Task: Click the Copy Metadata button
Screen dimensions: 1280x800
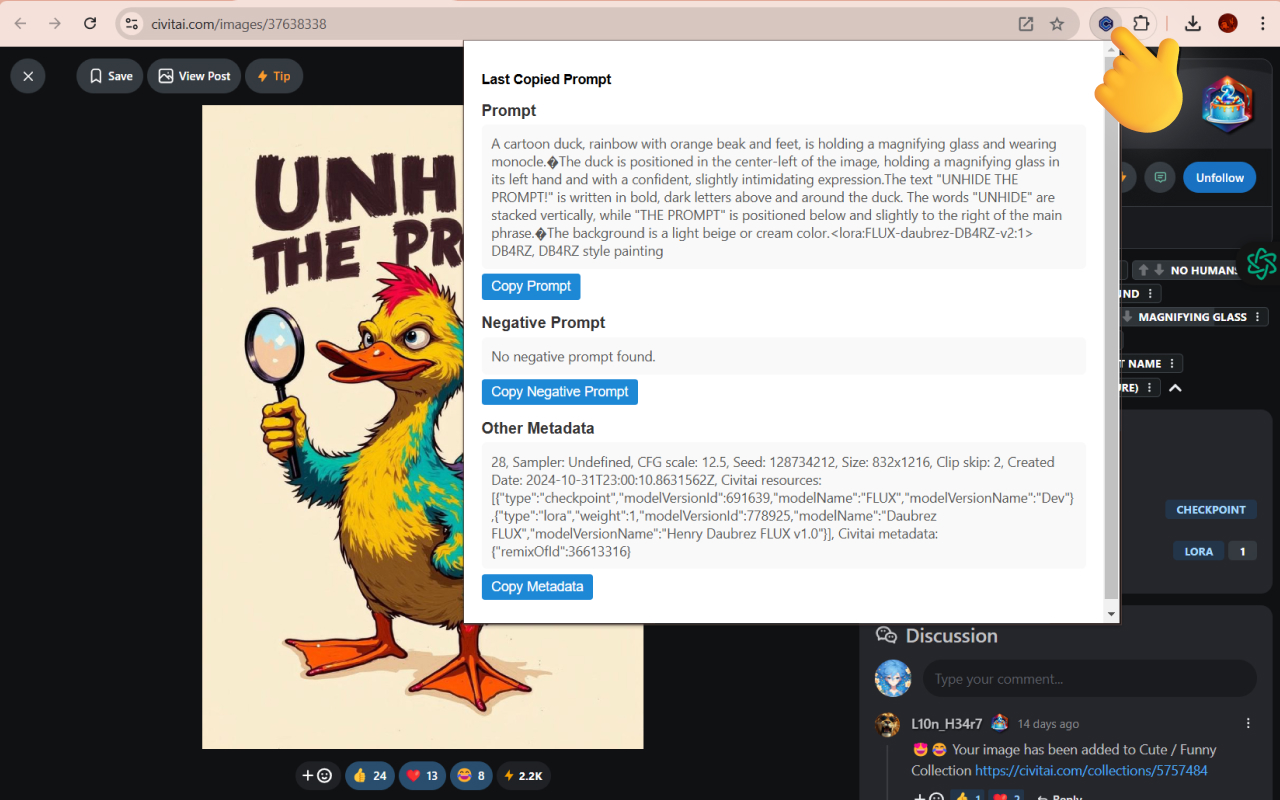Action: tap(537, 587)
